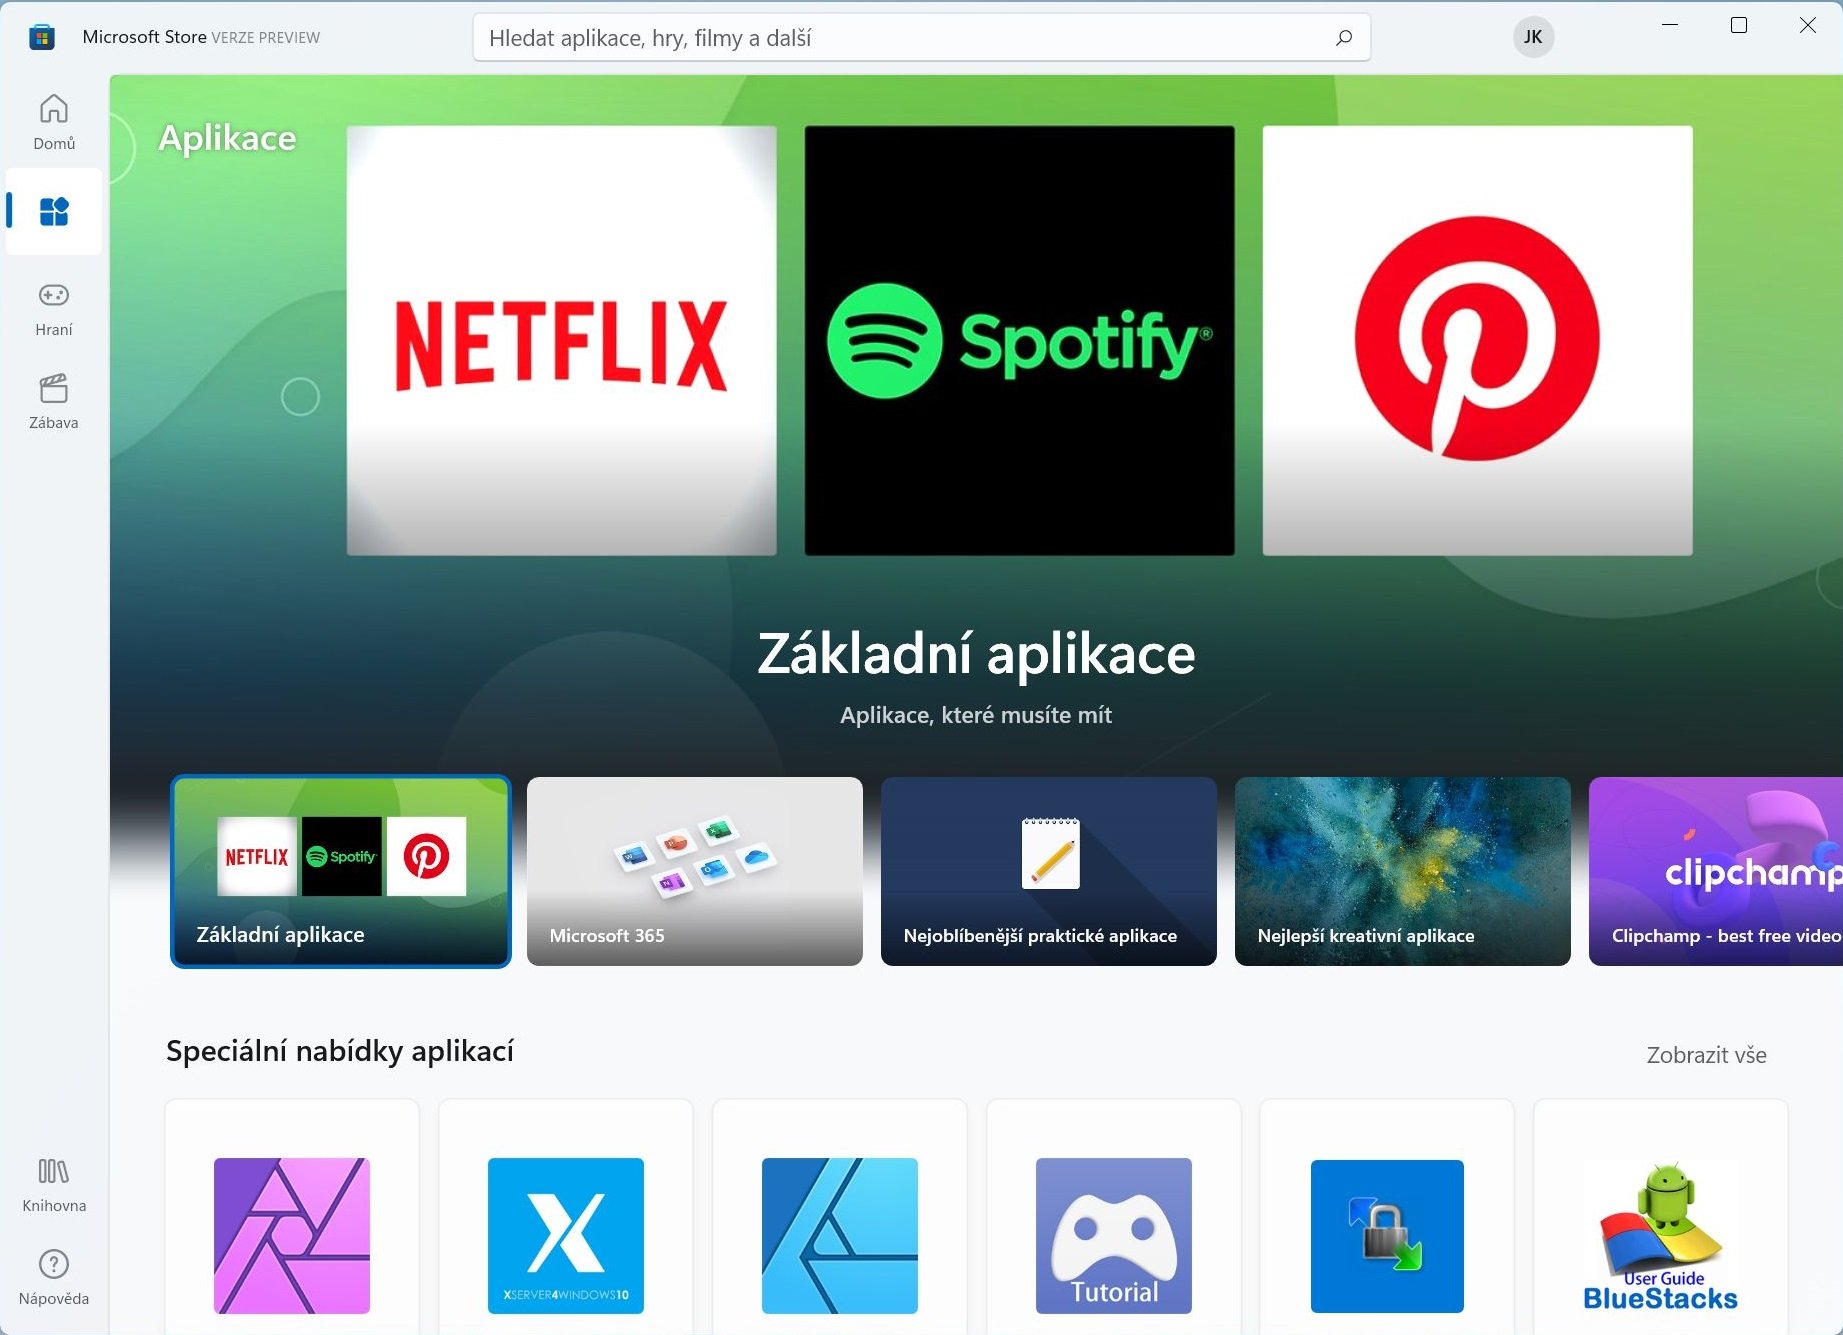Image resolution: width=1843 pixels, height=1335 pixels.
Task: Click the search magnifier icon
Action: pyautogui.click(x=1344, y=38)
